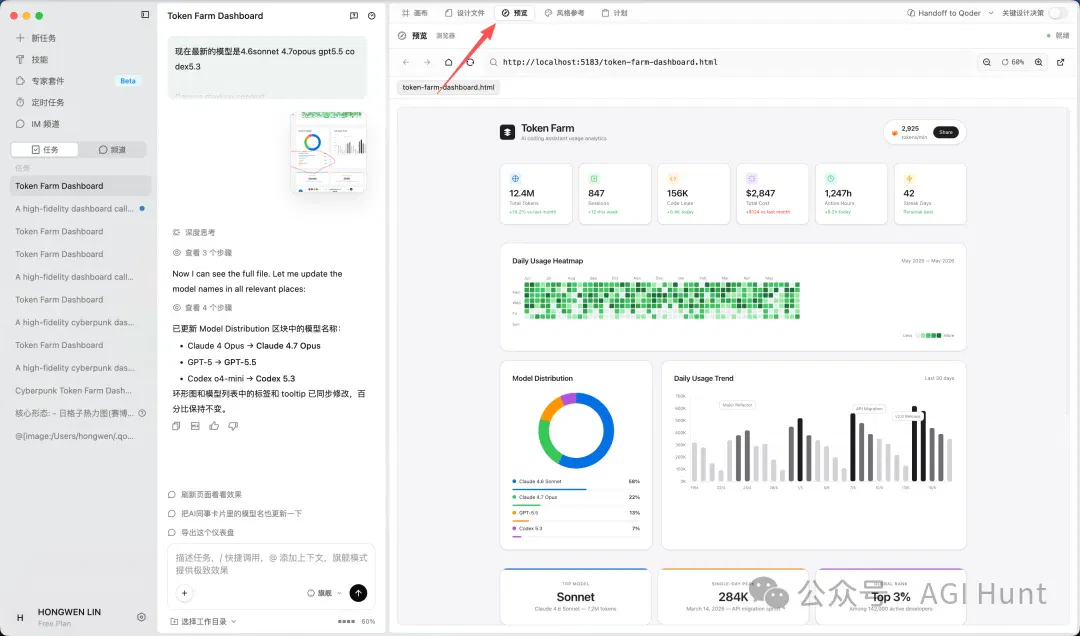This screenshot has height=636, width=1080.
Task: Click the plus attach button in composer
Action: [x=185, y=593]
